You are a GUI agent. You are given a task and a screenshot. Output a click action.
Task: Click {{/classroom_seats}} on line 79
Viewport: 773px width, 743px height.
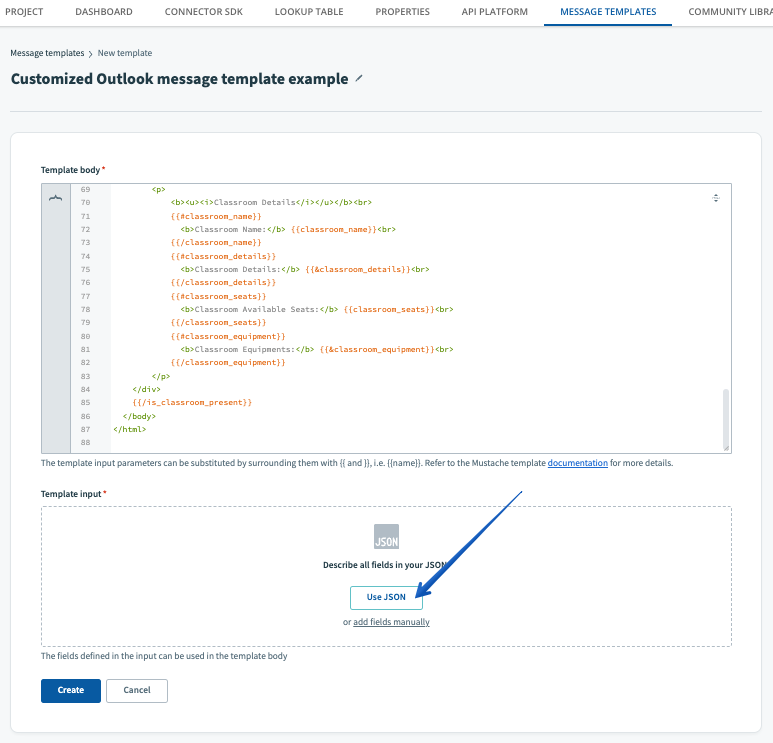[x=218, y=322]
